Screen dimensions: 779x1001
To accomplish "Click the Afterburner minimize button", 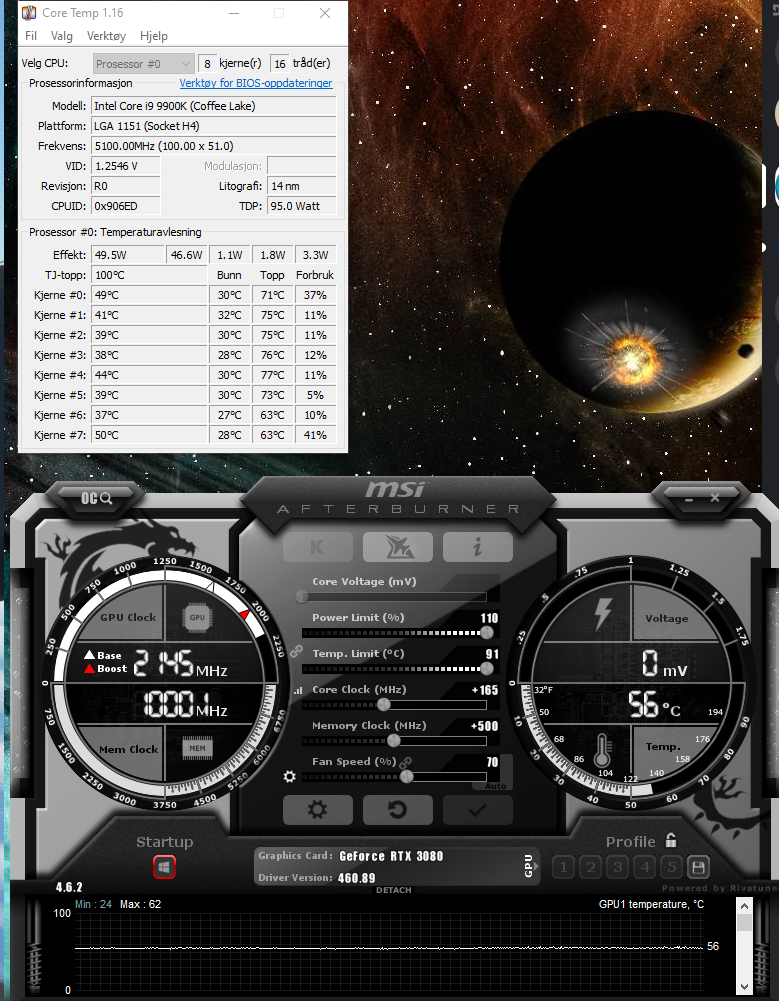I will pos(688,499).
